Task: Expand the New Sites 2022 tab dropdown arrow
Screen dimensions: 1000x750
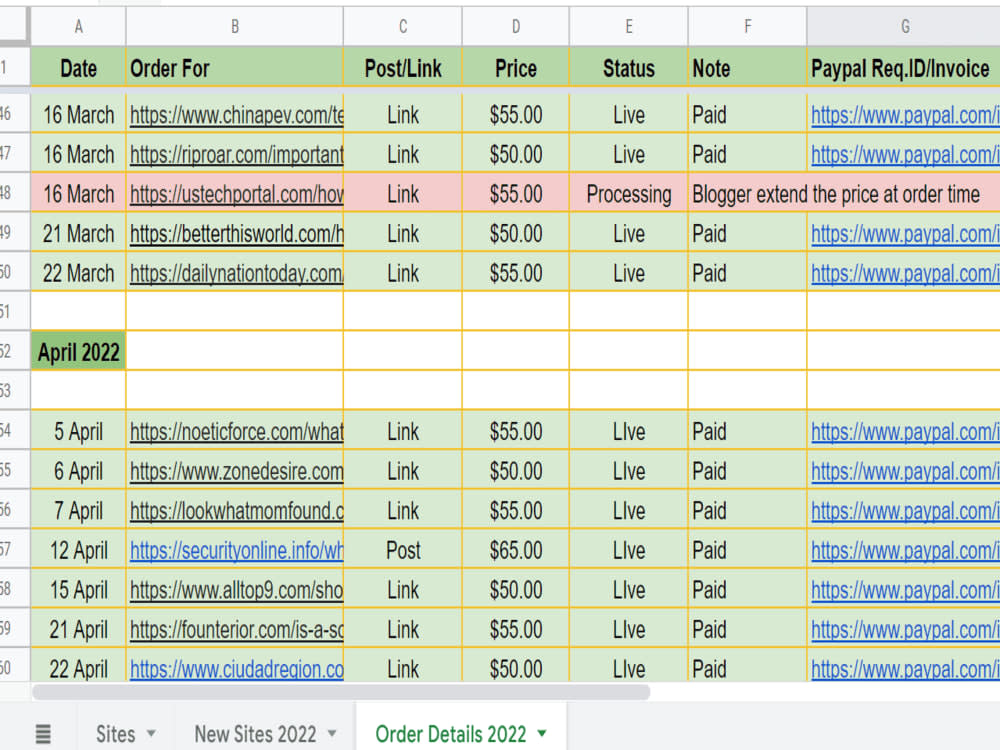Action: coord(332,733)
